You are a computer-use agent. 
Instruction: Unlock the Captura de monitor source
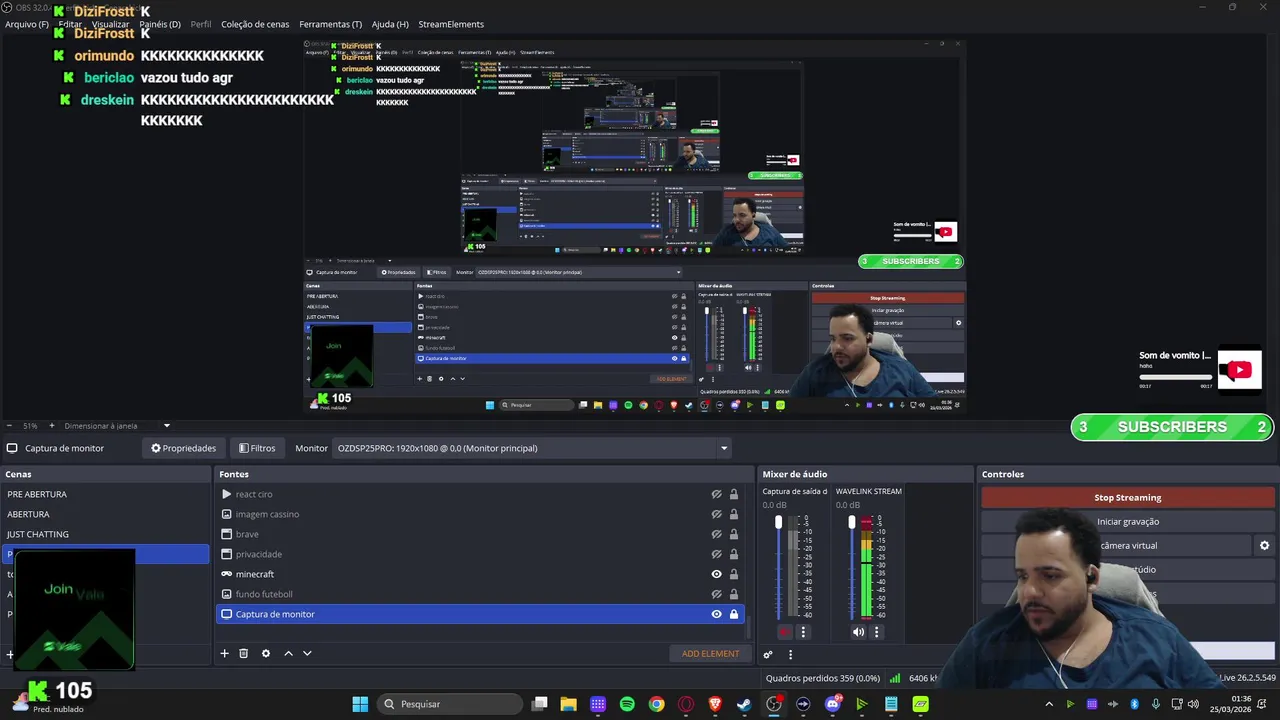click(733, 614)
